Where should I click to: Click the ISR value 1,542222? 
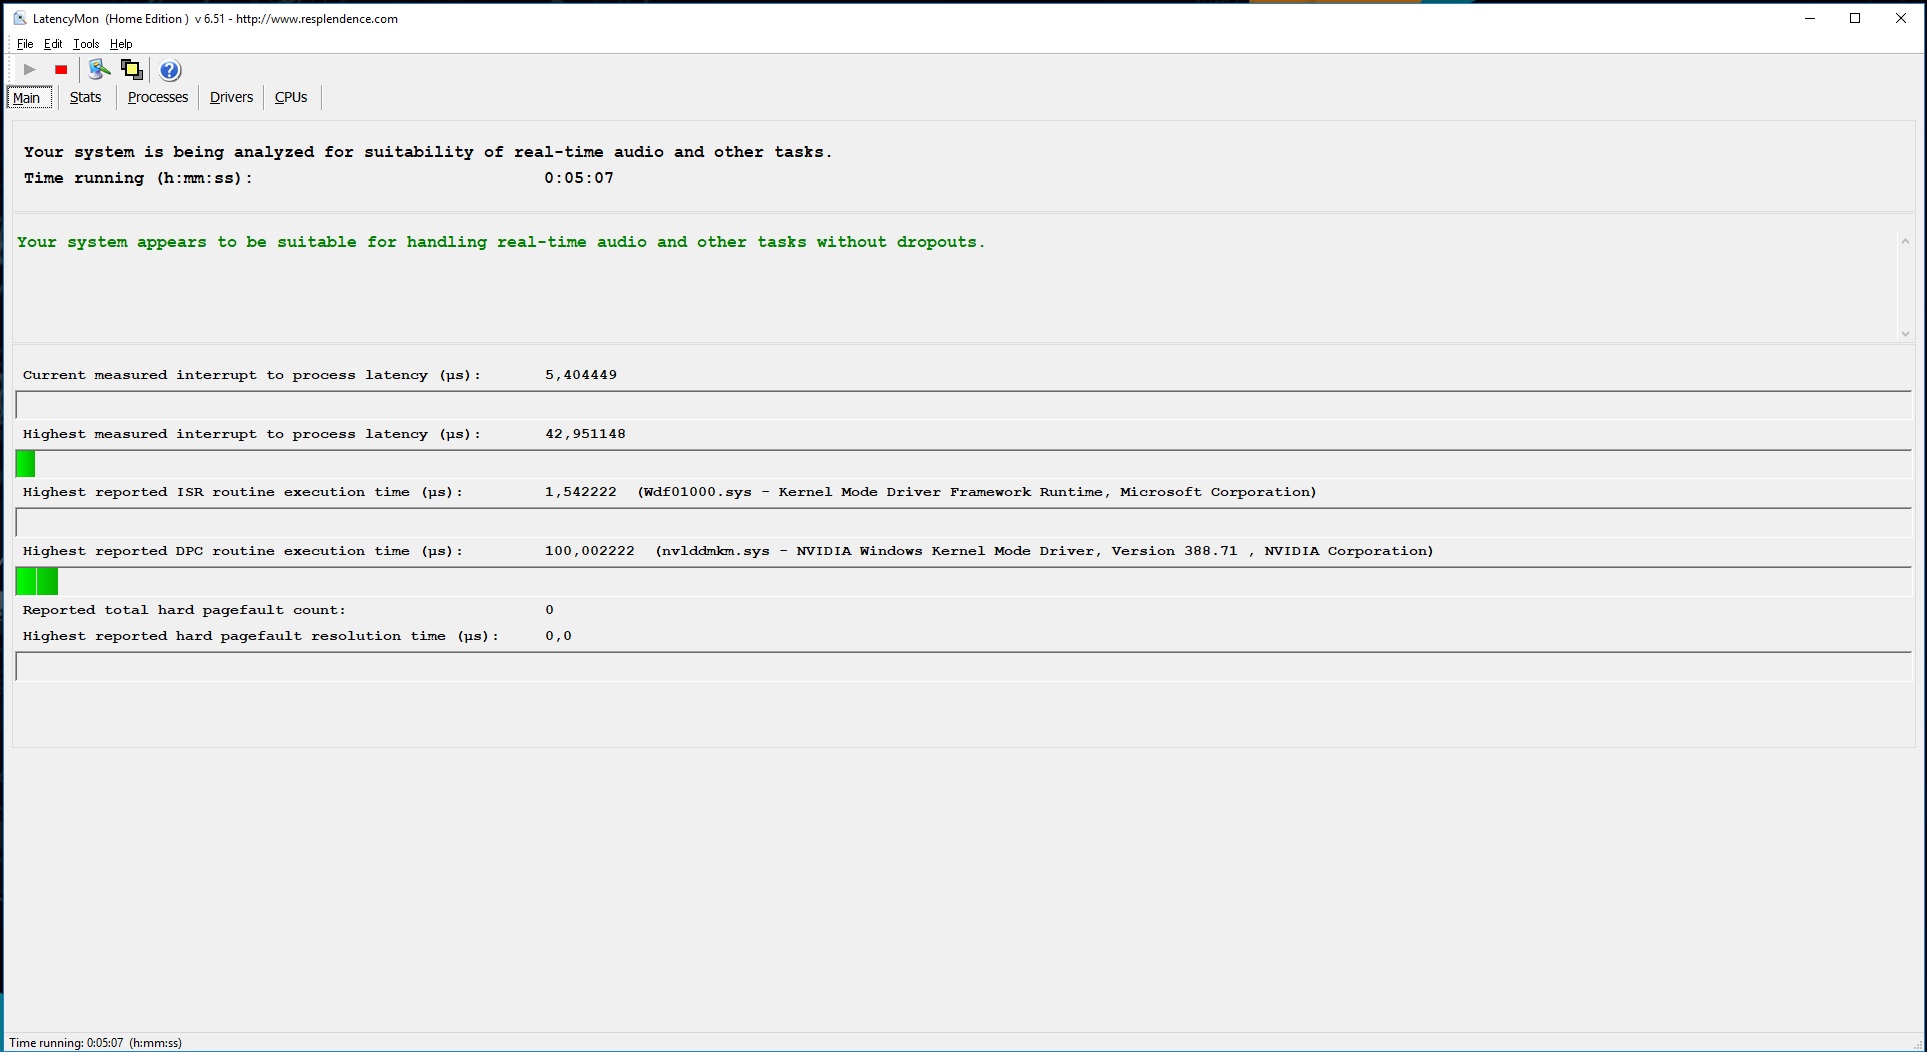tap(581, 492)
